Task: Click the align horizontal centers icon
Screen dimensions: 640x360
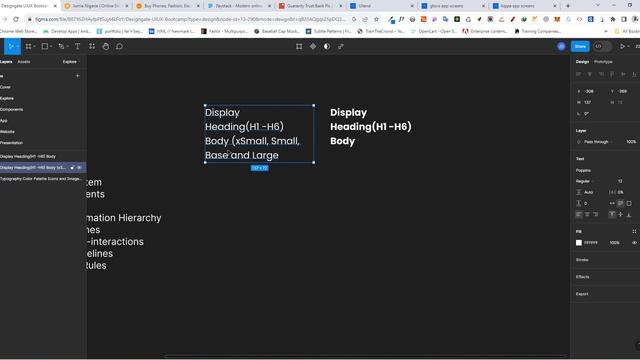Action: 590,74
